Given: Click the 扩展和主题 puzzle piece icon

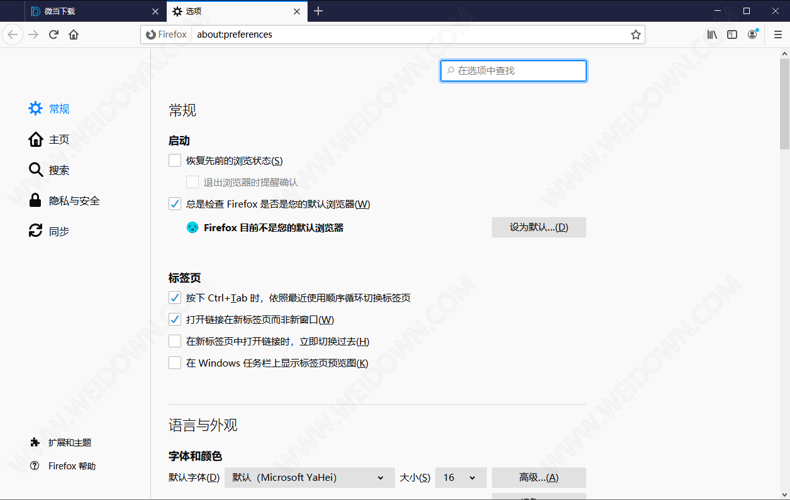Looking at the screenshot, I should point(35,442).
